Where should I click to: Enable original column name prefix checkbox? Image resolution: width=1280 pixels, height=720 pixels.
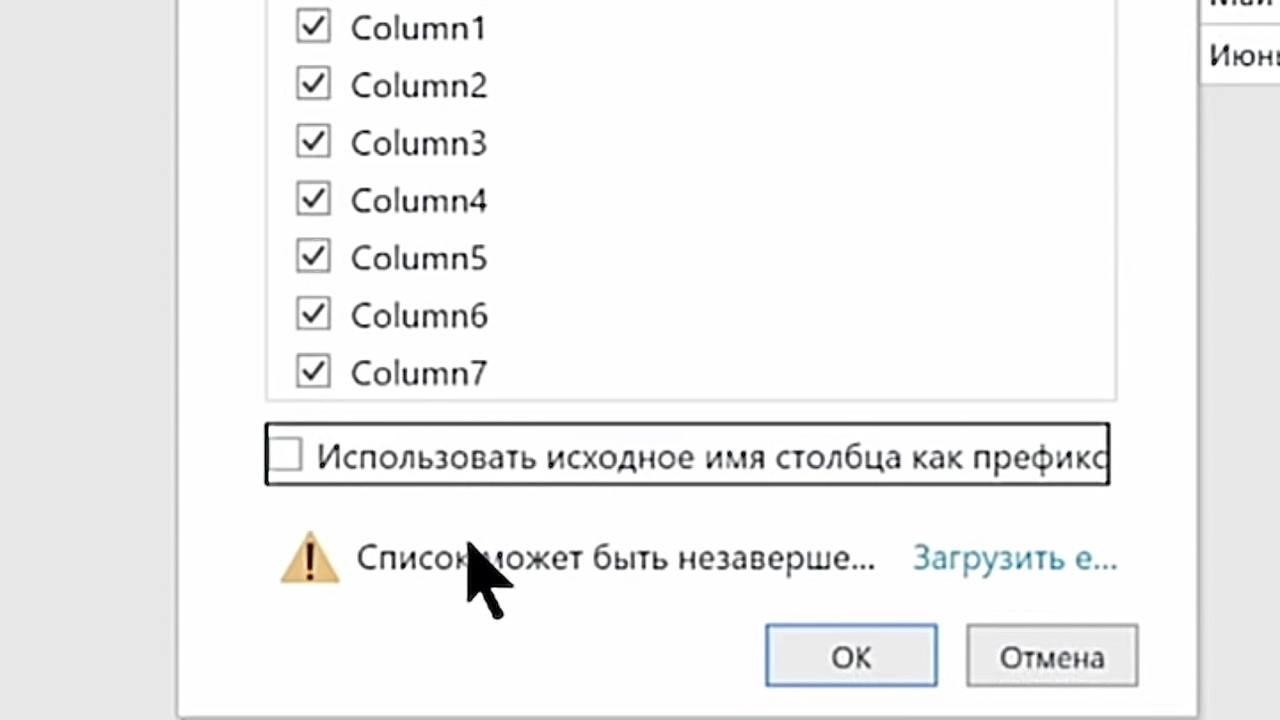286,456
